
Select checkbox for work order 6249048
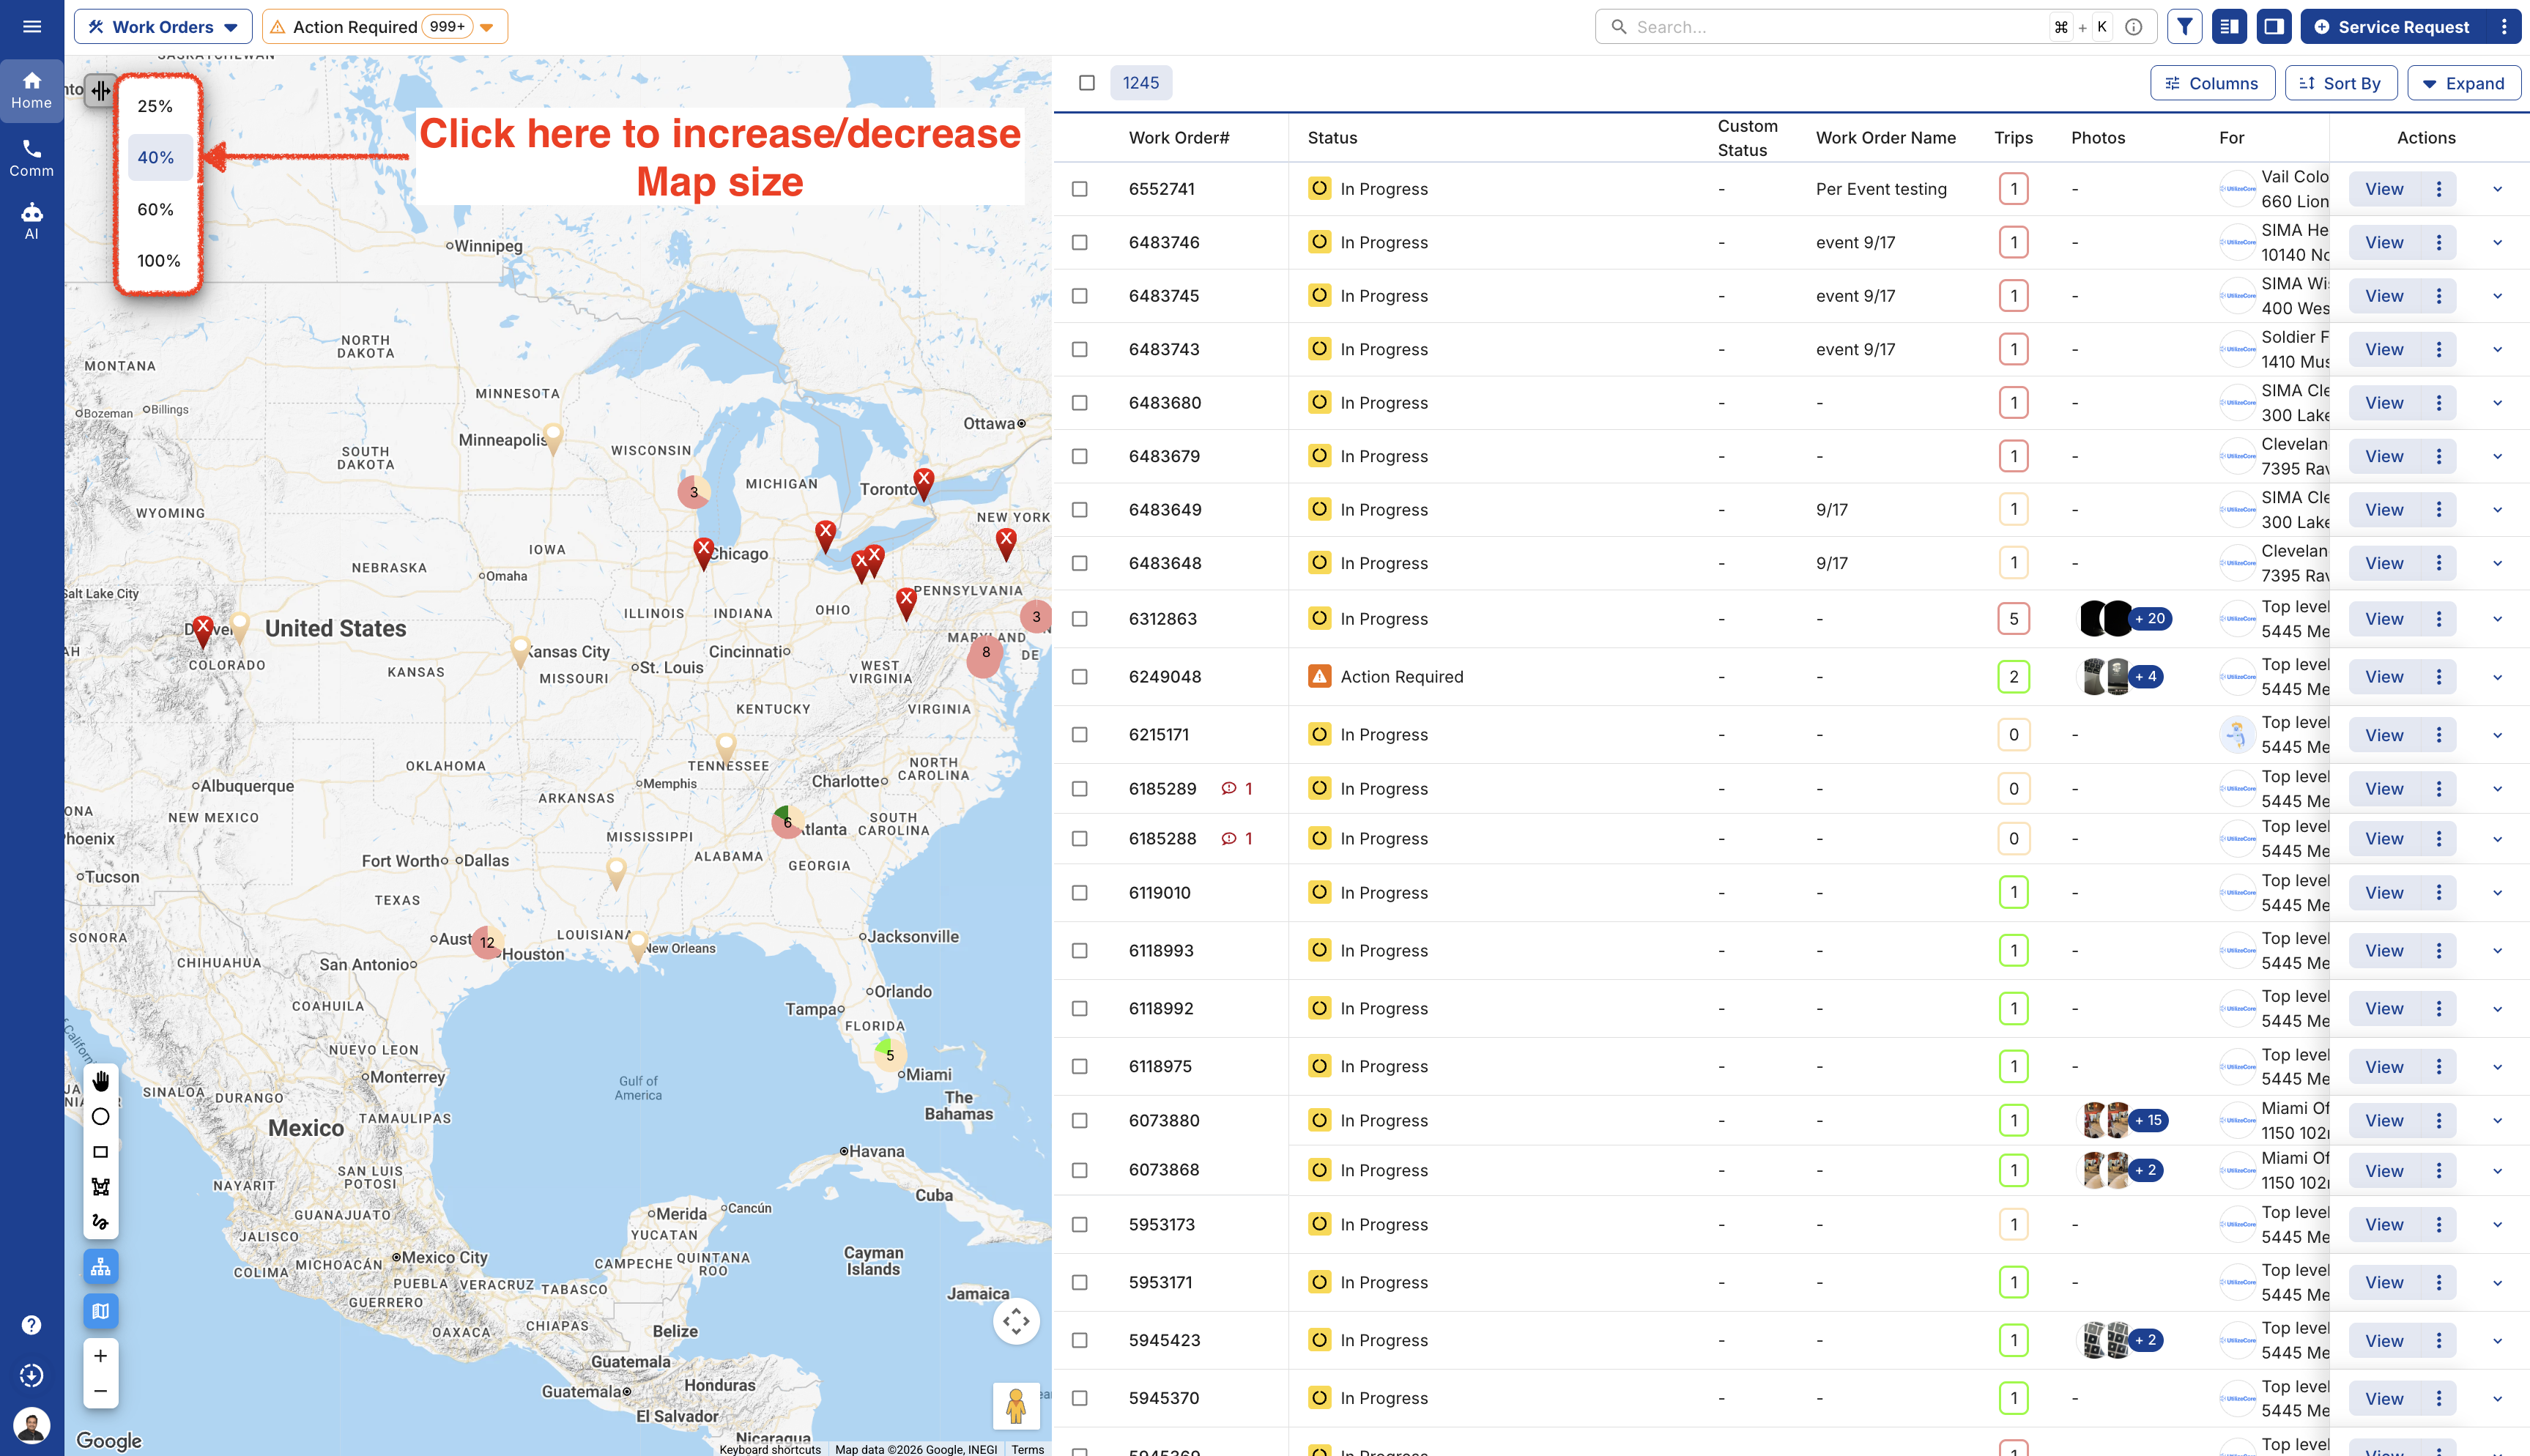click(1080, 677)
